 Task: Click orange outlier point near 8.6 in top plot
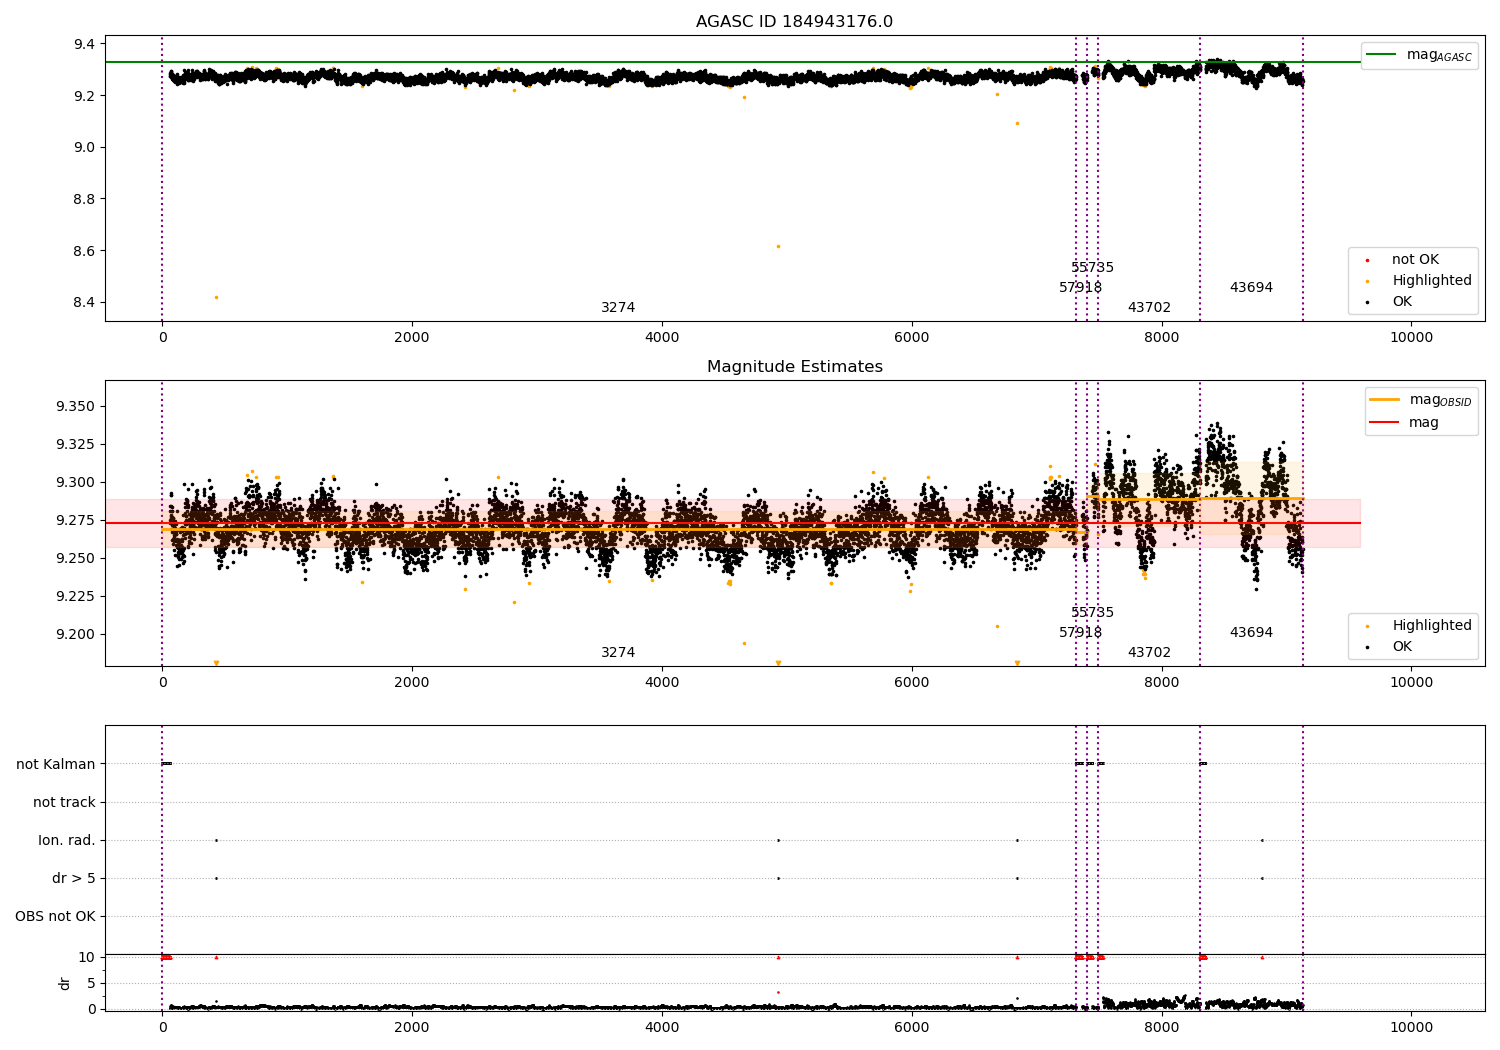click(x=778, y=246)
